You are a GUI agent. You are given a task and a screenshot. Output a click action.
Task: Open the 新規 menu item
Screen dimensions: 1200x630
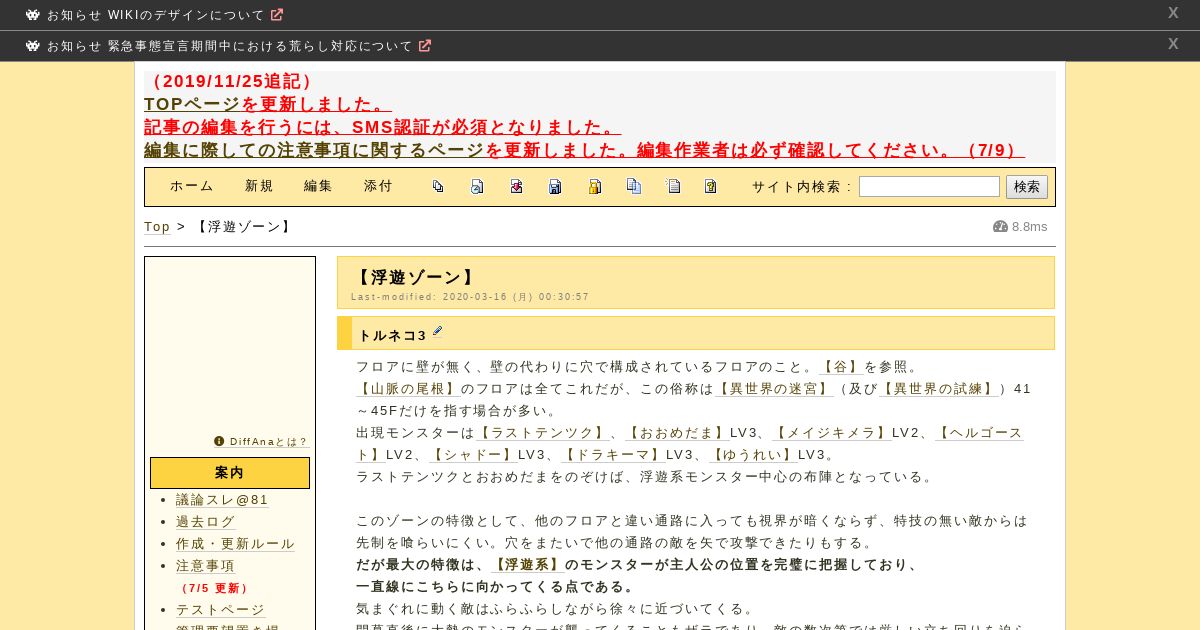260,186
